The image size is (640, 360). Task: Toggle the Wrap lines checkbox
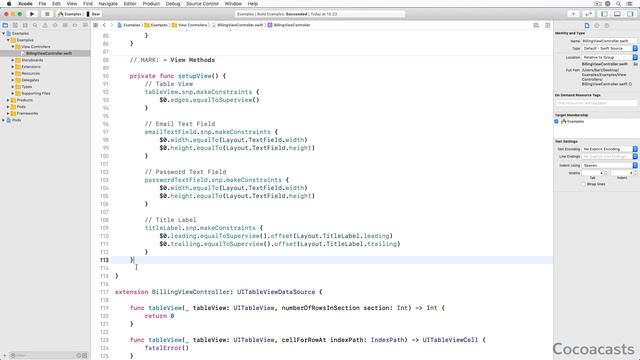[583, 184]
